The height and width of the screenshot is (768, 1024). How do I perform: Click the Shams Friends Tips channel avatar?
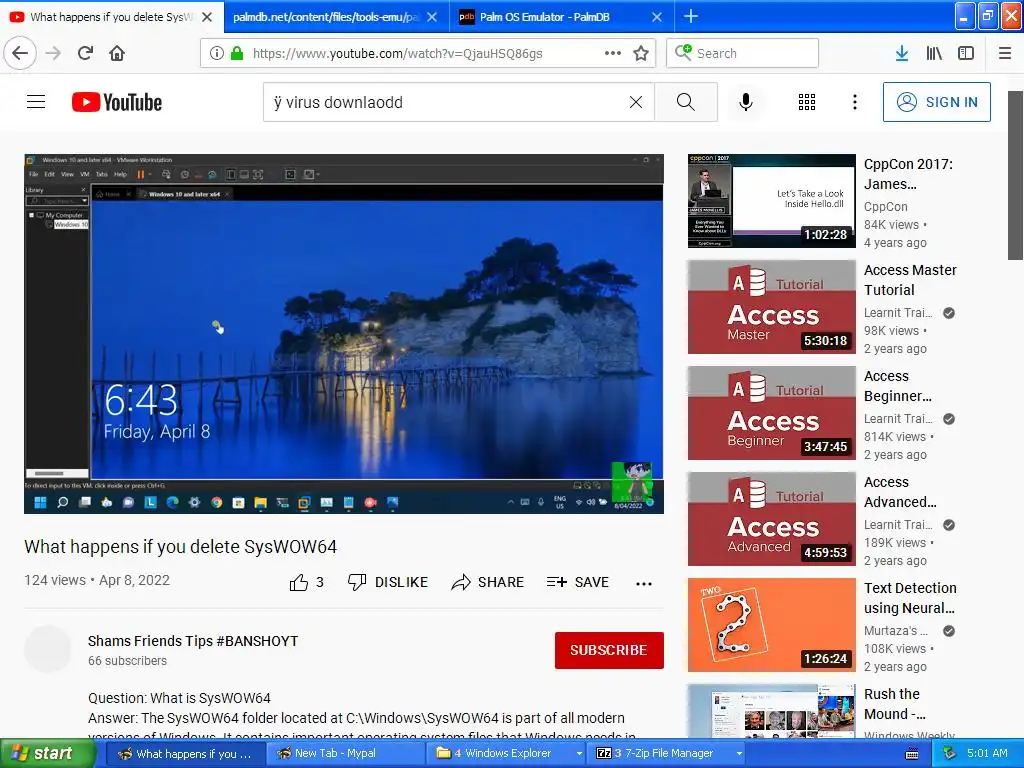click(47, 649)
